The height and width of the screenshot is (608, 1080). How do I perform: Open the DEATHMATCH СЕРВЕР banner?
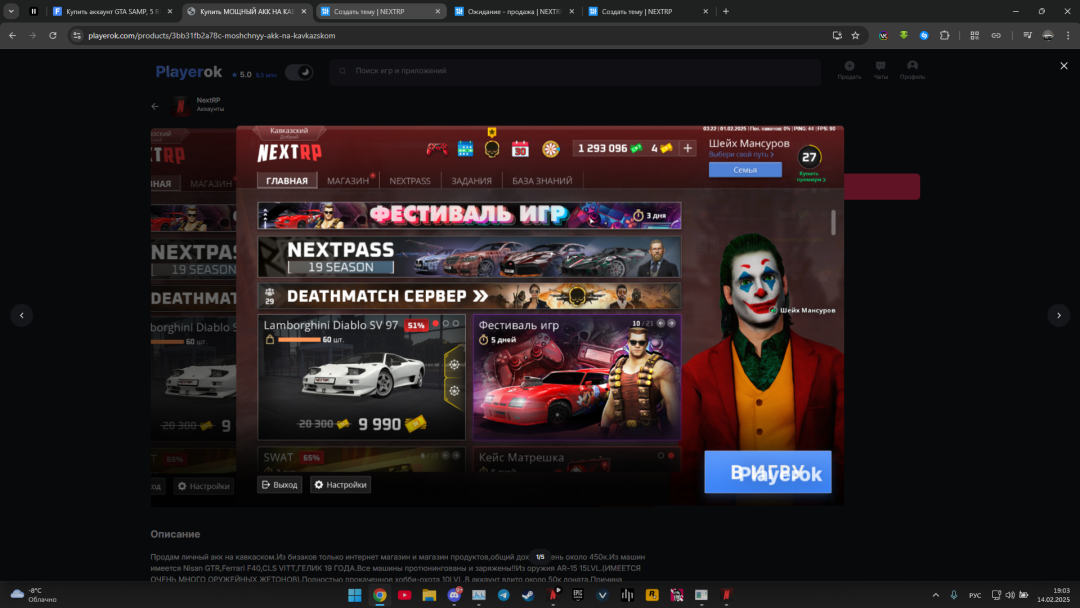click(469, 296)
